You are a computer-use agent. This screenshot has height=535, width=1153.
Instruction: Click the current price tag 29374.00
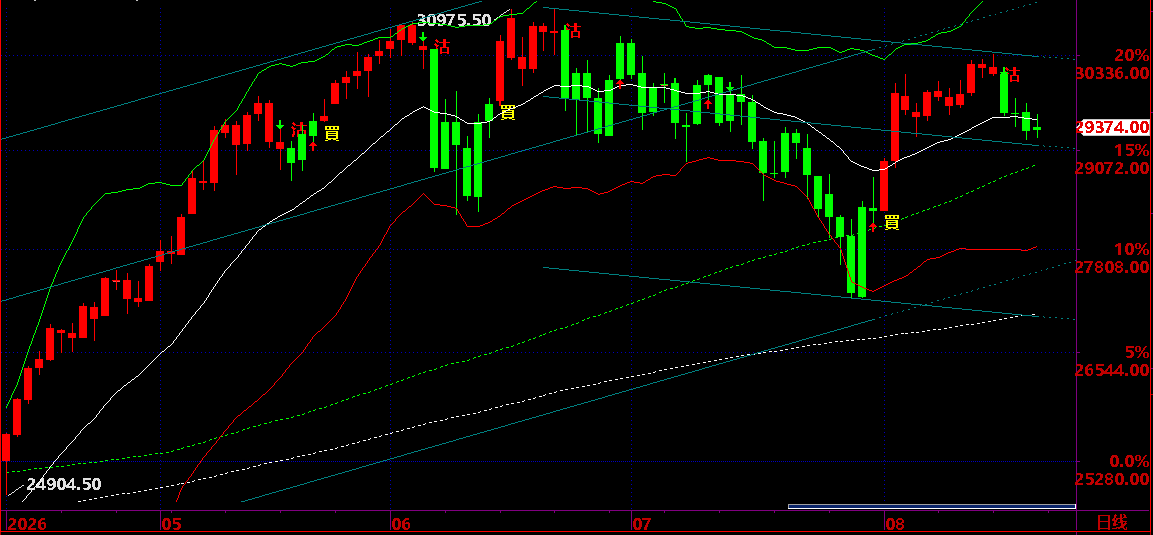point(1112,127)
